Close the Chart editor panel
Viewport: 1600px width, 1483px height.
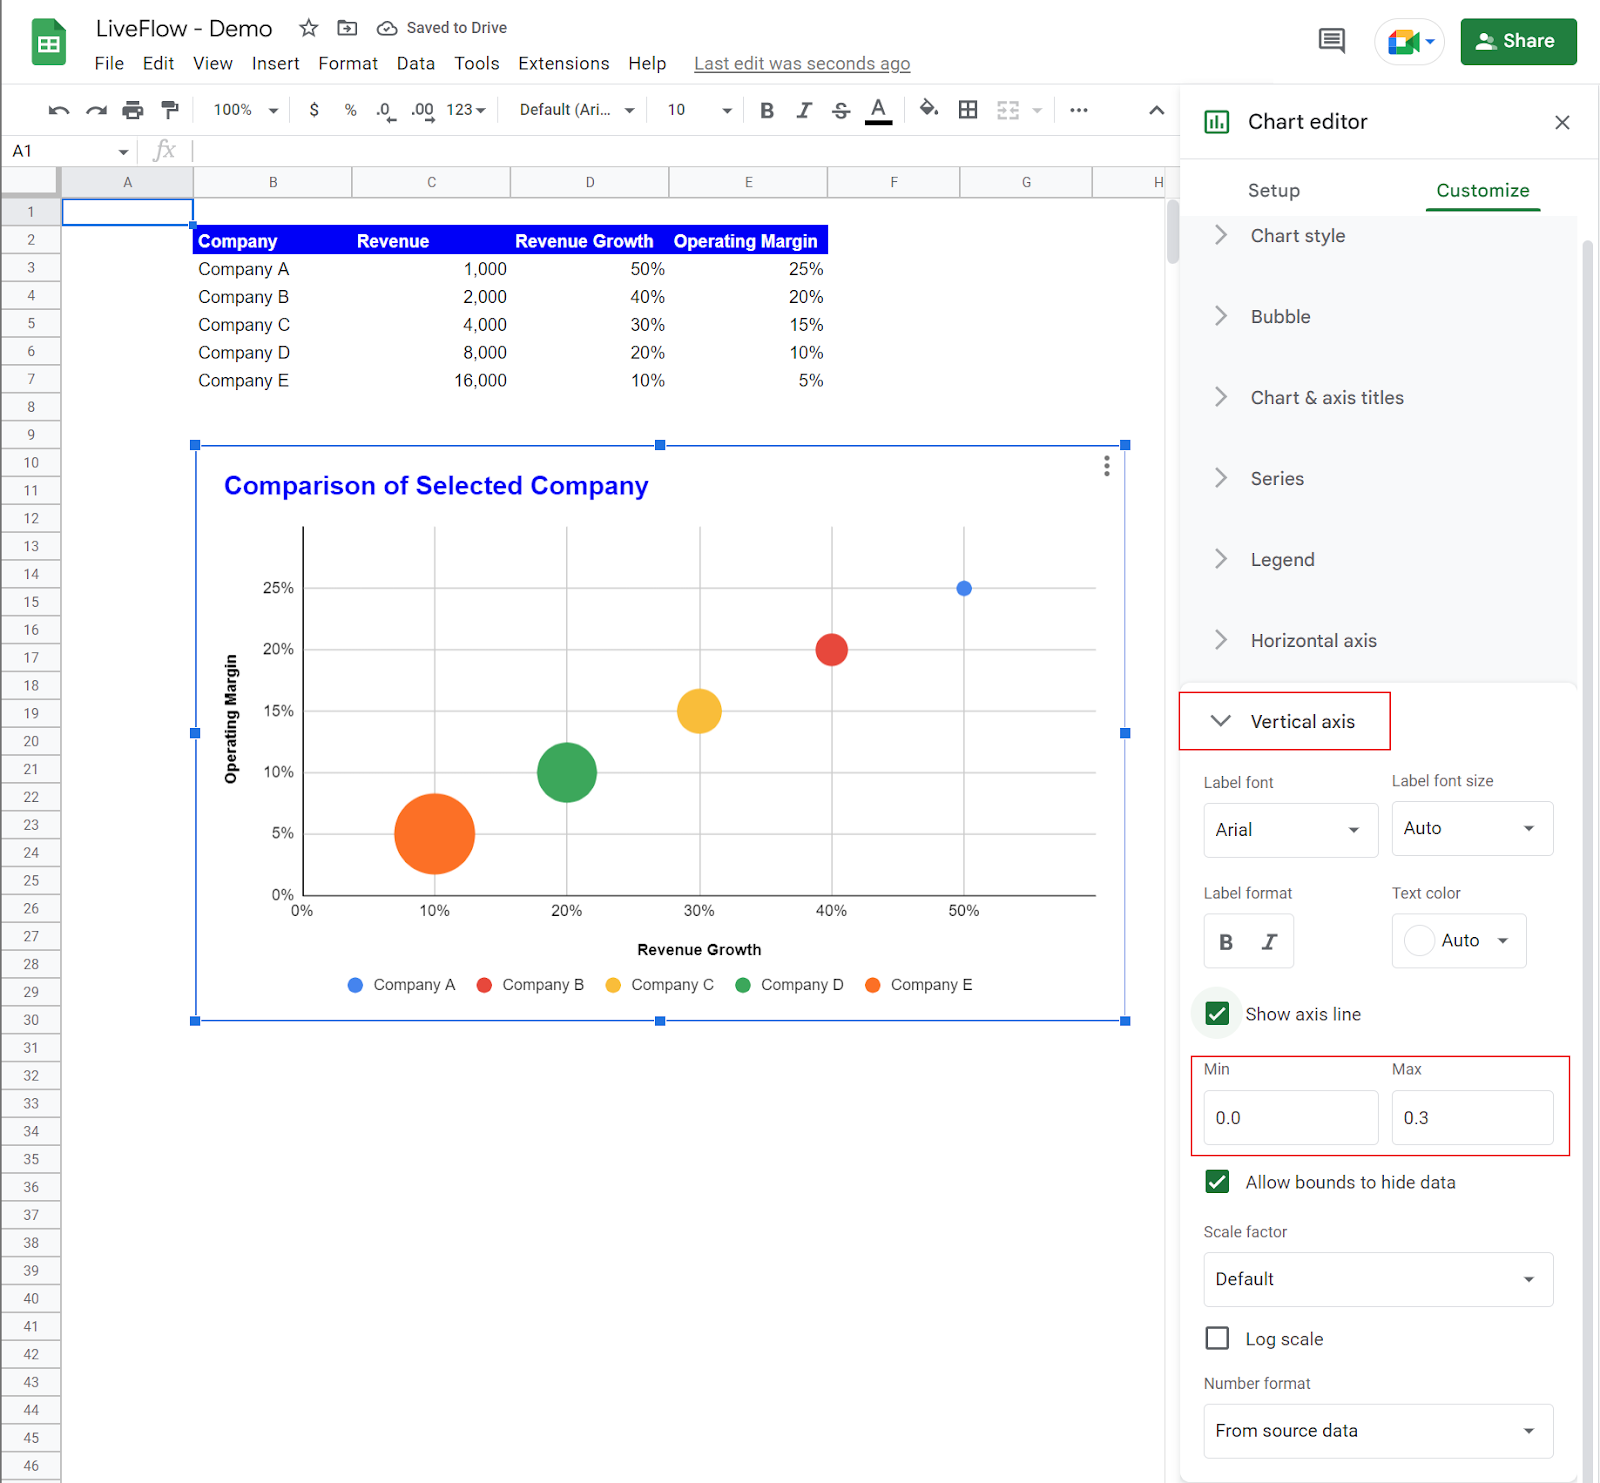1562,122
